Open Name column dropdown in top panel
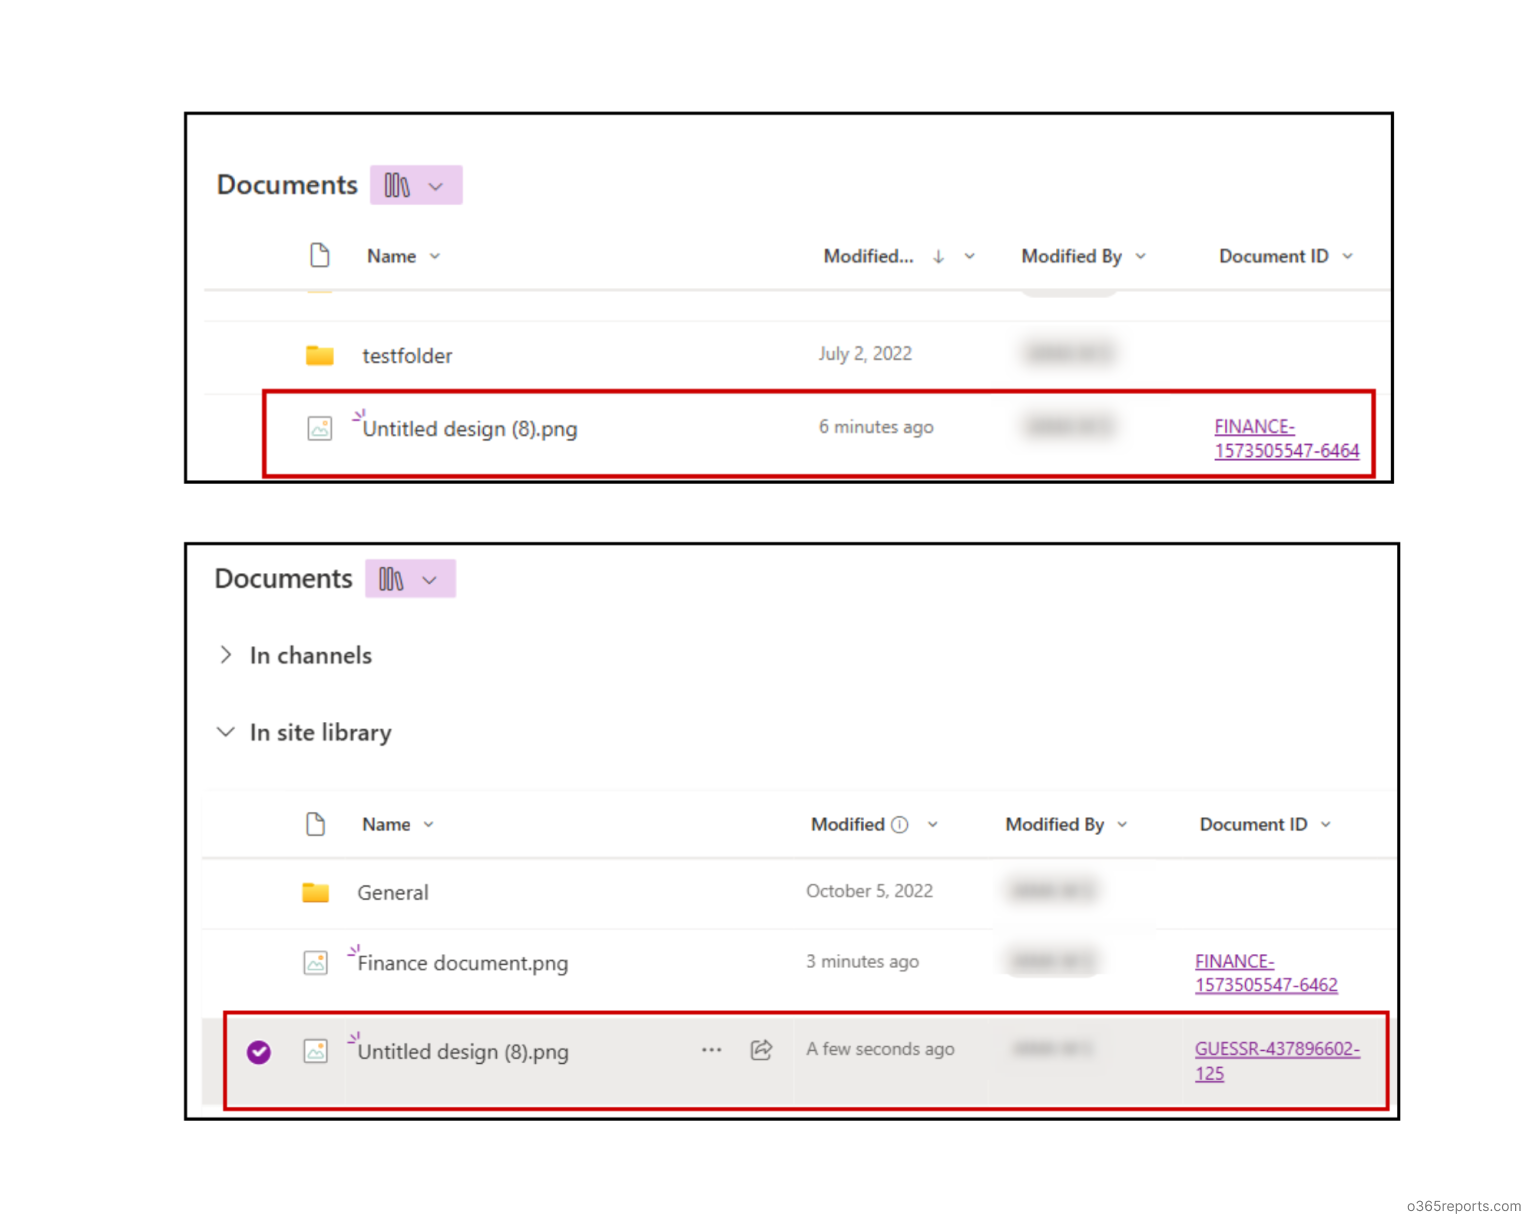This screenshot has width=1536, height=1229. [435, 257]
